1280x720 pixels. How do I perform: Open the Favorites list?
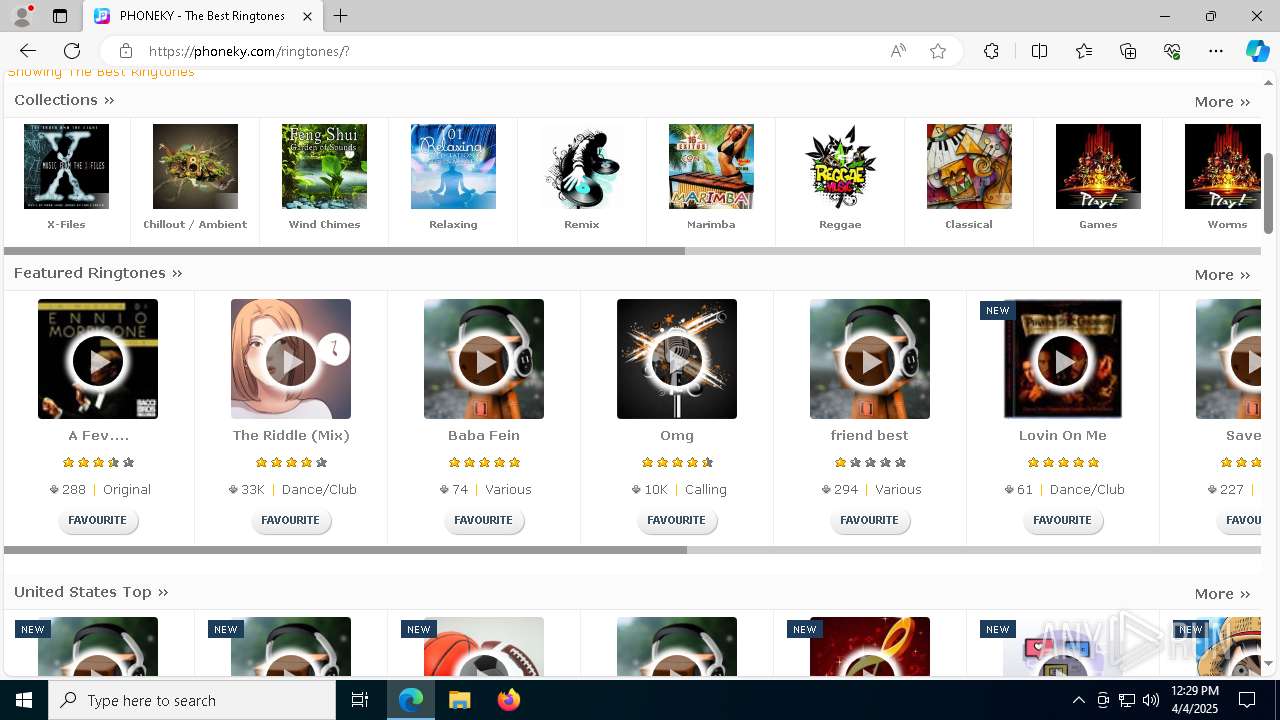click(1084, 51)
